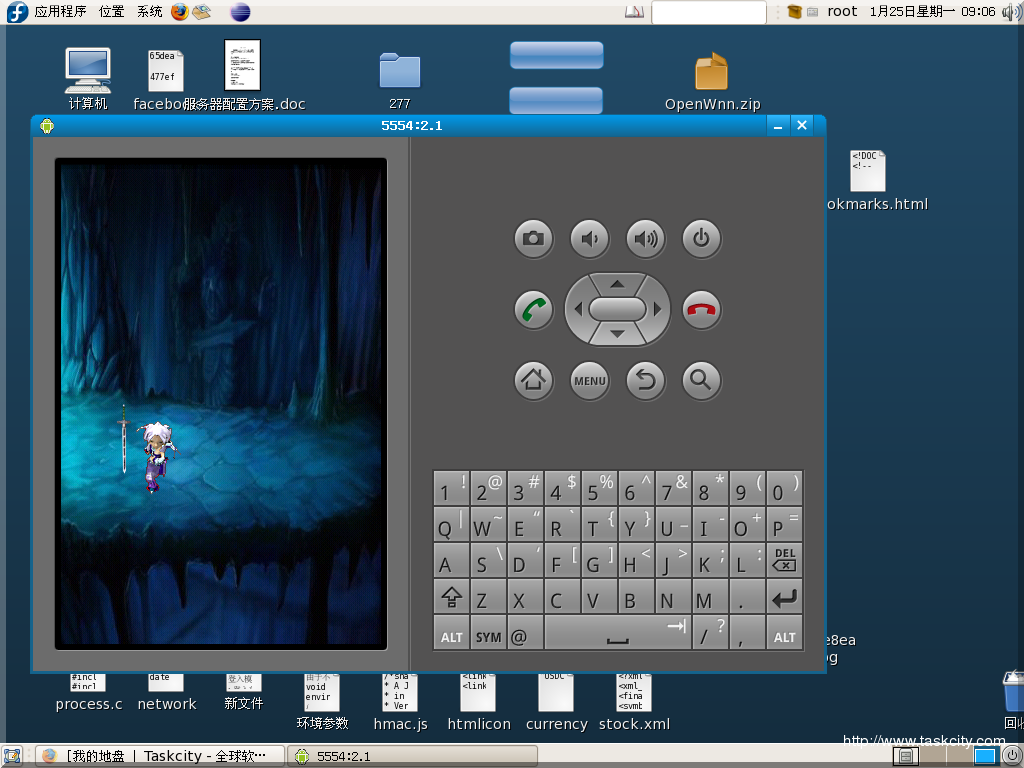The height and width of the screenshot is (768, 1024).
Task: Click the 0 key on emulator keyboard
Action: pos(784,488)
